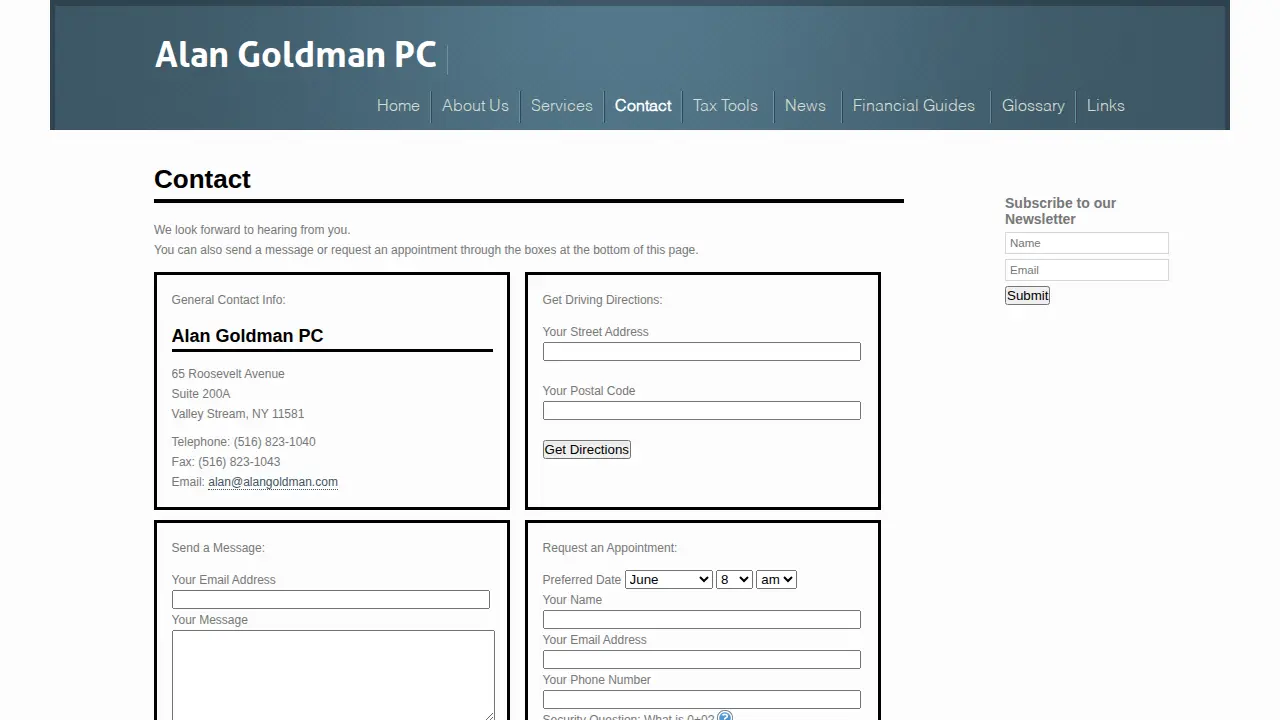Click the appointment Your Name field
This screenshot has width=1280, height=720.
[x=702, y=620]
